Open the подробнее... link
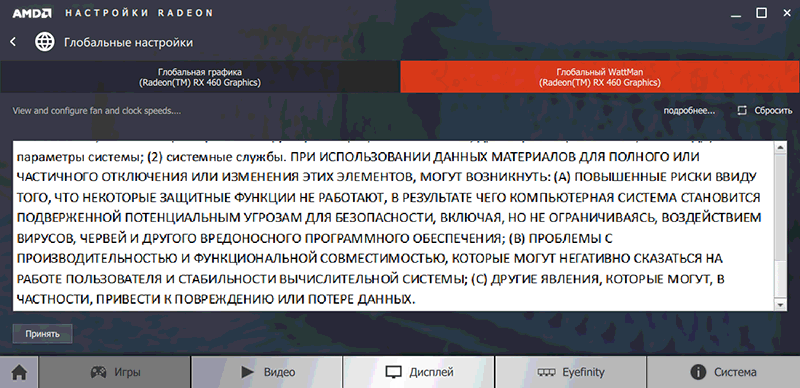Screen dimensions: 800x388 (x=689, y=110)
